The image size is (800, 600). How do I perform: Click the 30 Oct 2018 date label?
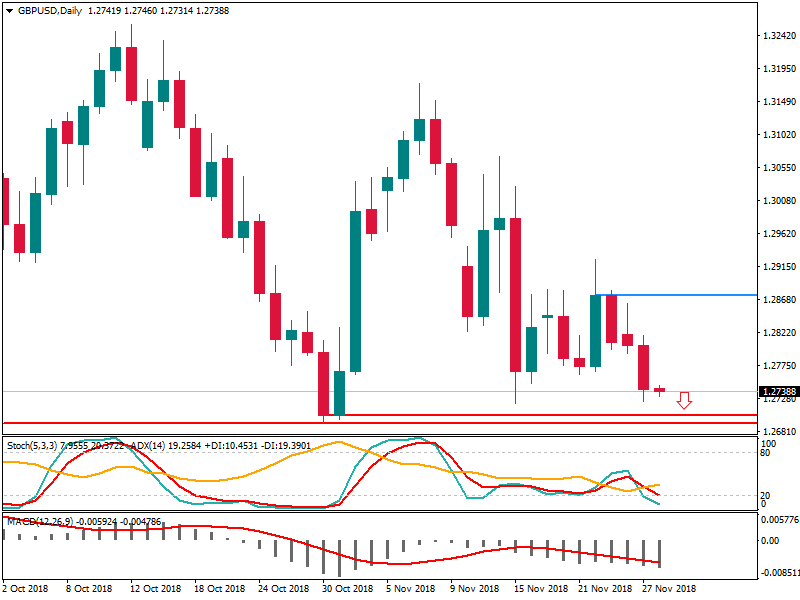click(348, 588)
